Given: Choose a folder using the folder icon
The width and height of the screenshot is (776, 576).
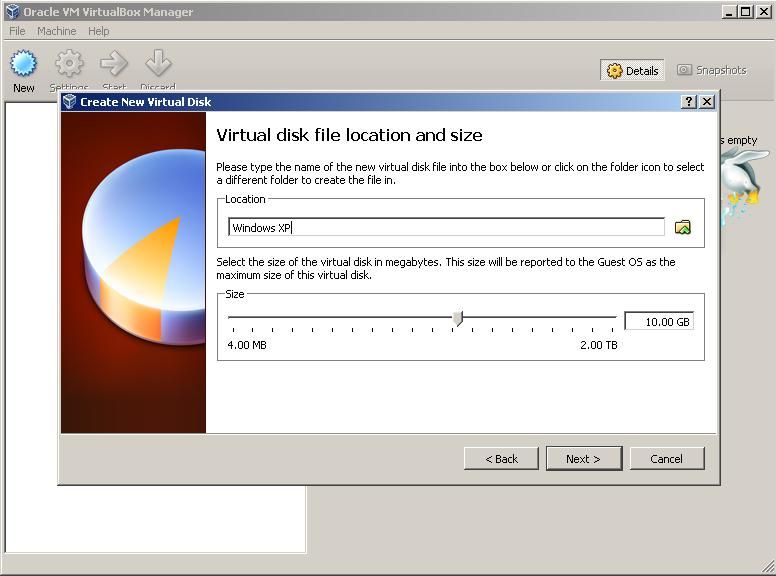Looking at the screenshot, I should pos(682,227).
